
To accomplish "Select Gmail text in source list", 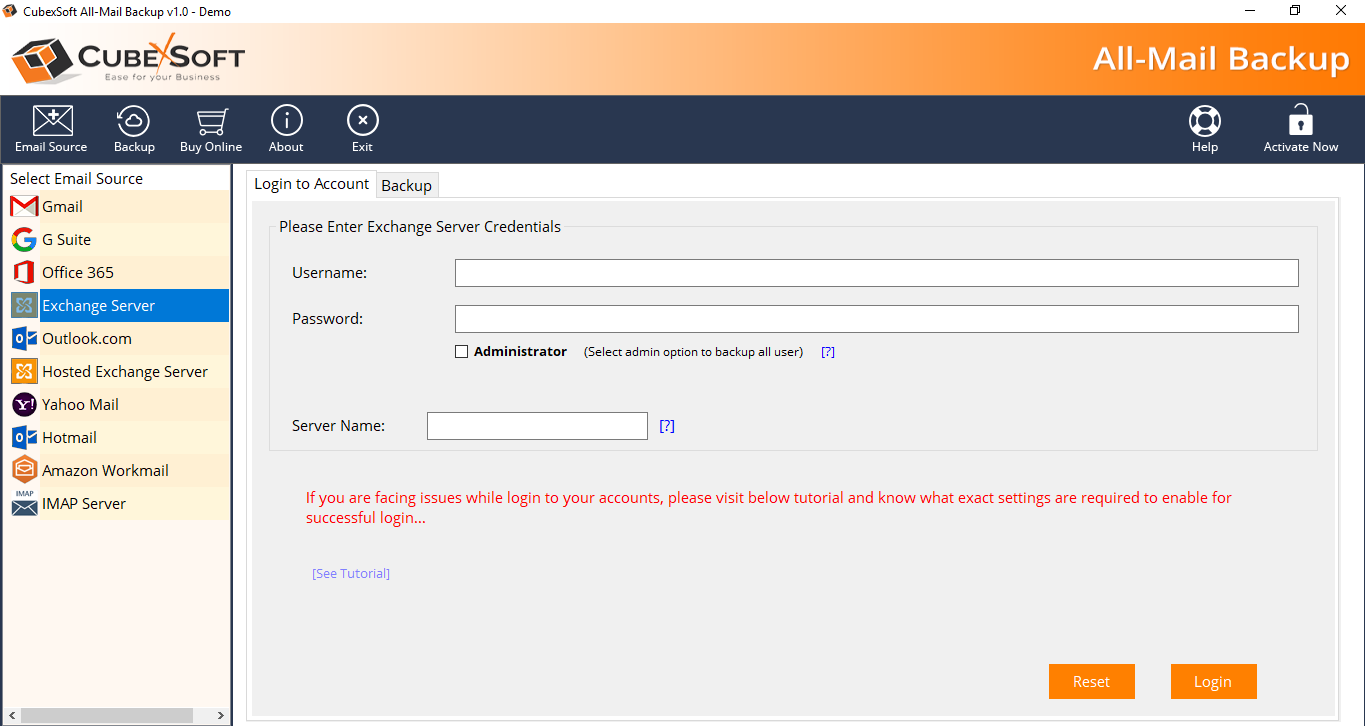I will [x=62, y=207].
